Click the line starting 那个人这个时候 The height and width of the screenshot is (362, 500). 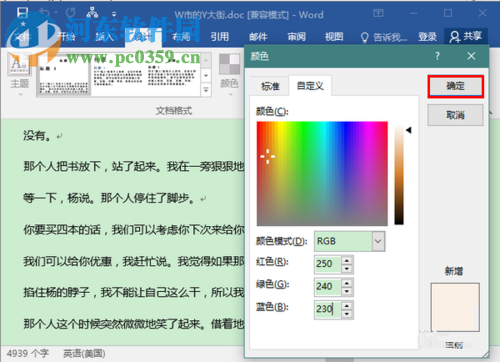pos(134,324)
